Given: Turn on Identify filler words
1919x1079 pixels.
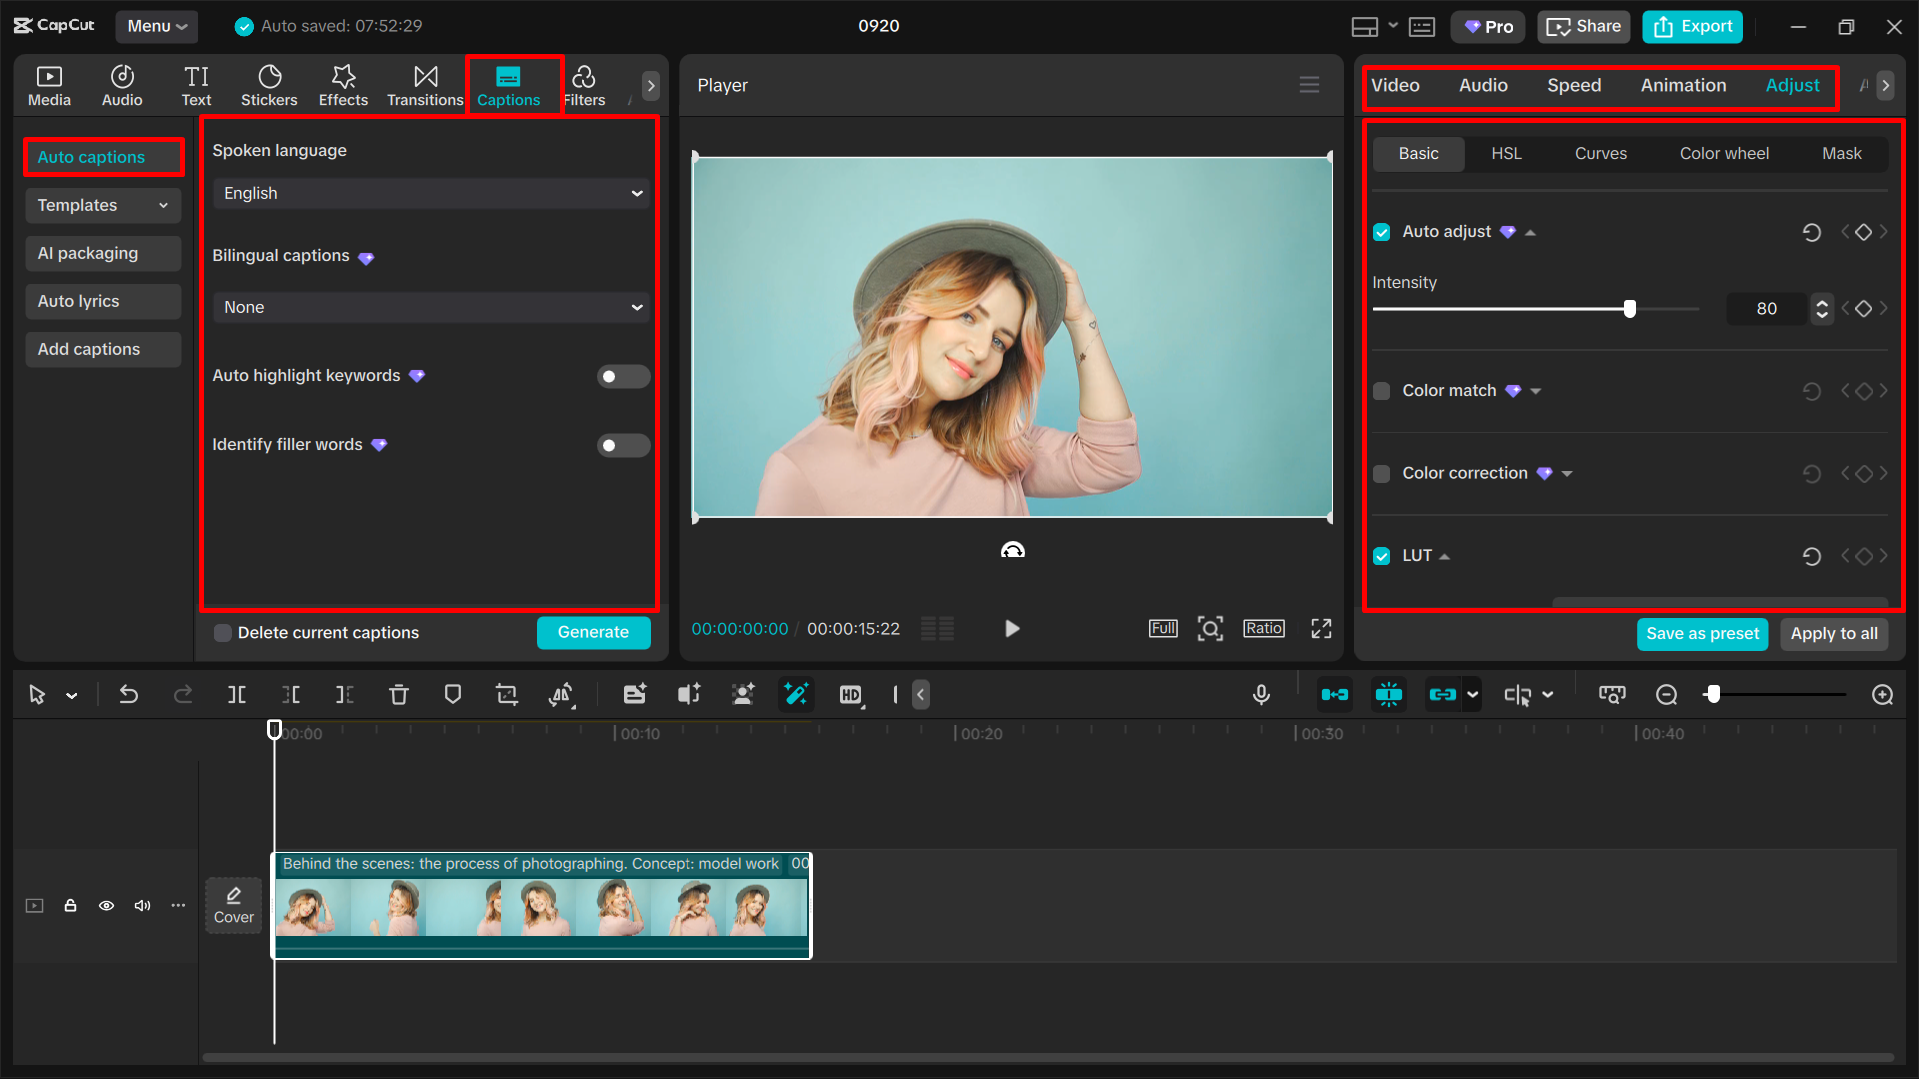Looking at the screenshot, I should [x=623, y=445].
